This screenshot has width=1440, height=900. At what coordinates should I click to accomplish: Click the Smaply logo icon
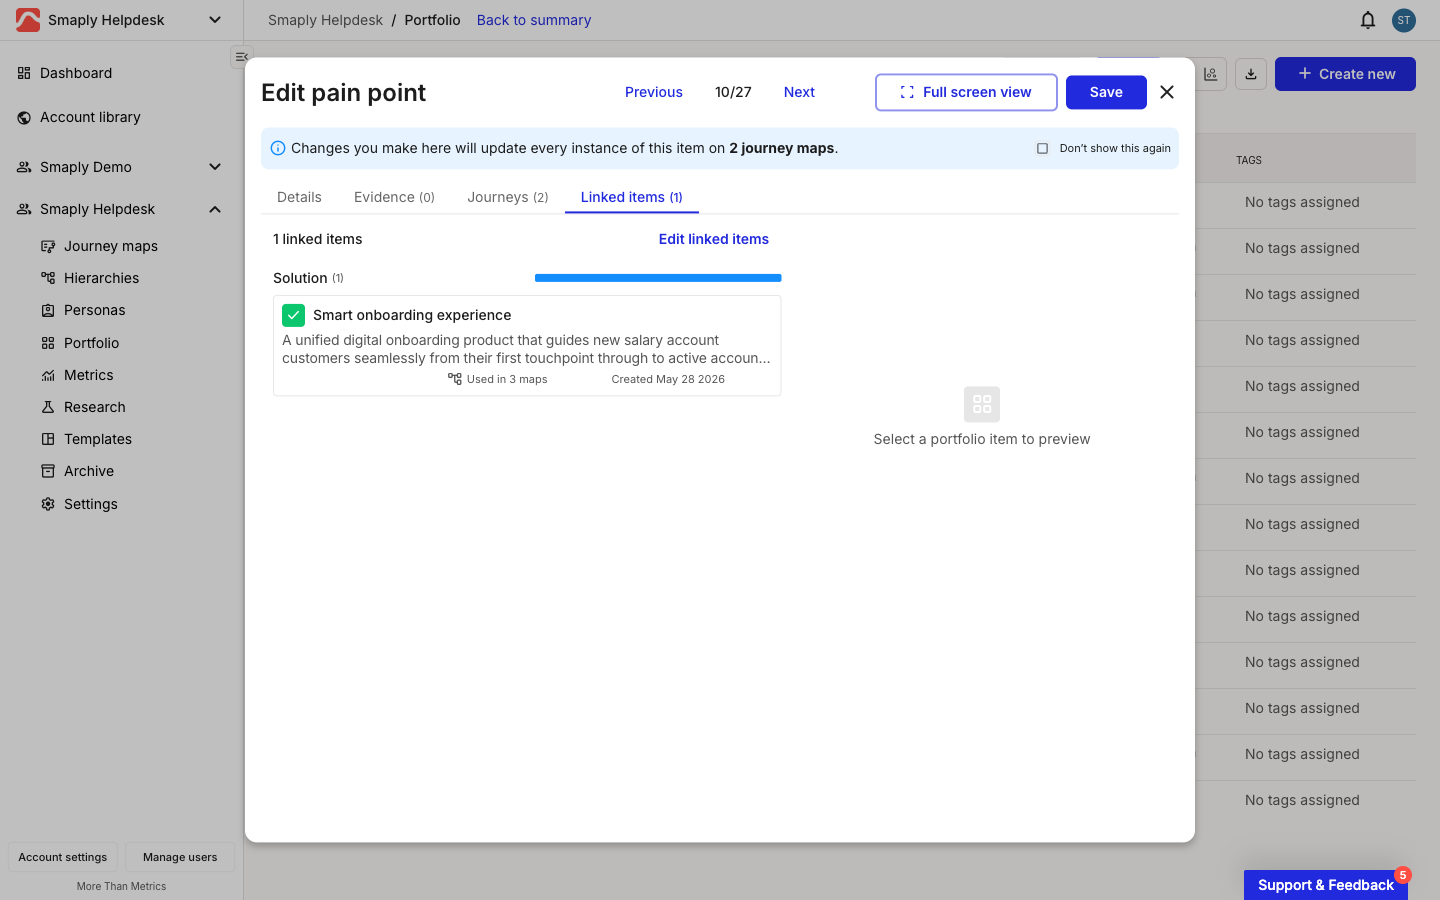[28, 20]
